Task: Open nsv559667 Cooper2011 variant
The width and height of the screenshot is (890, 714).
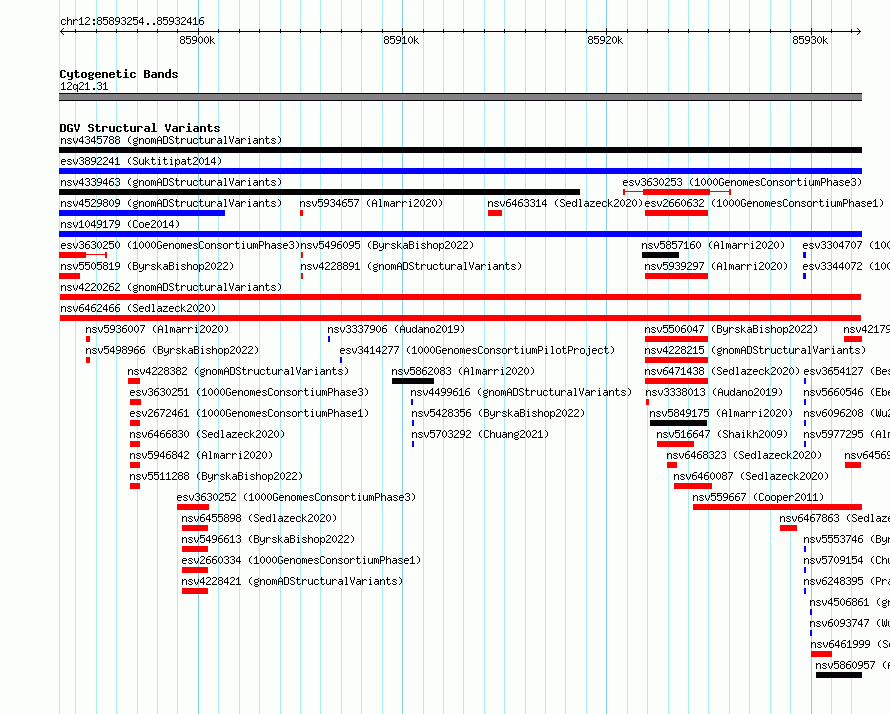Action: pyautogui.click(x=758, y=497)
